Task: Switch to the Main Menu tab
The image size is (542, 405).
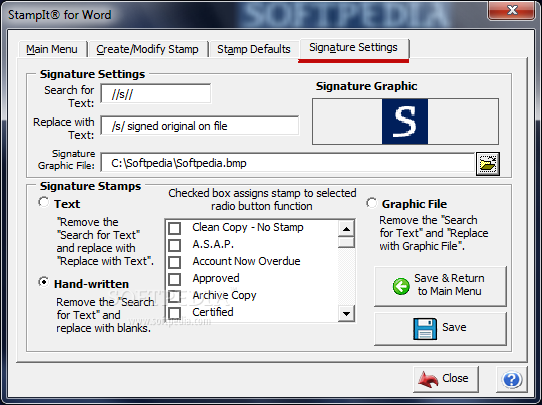Action: [52, 49]
